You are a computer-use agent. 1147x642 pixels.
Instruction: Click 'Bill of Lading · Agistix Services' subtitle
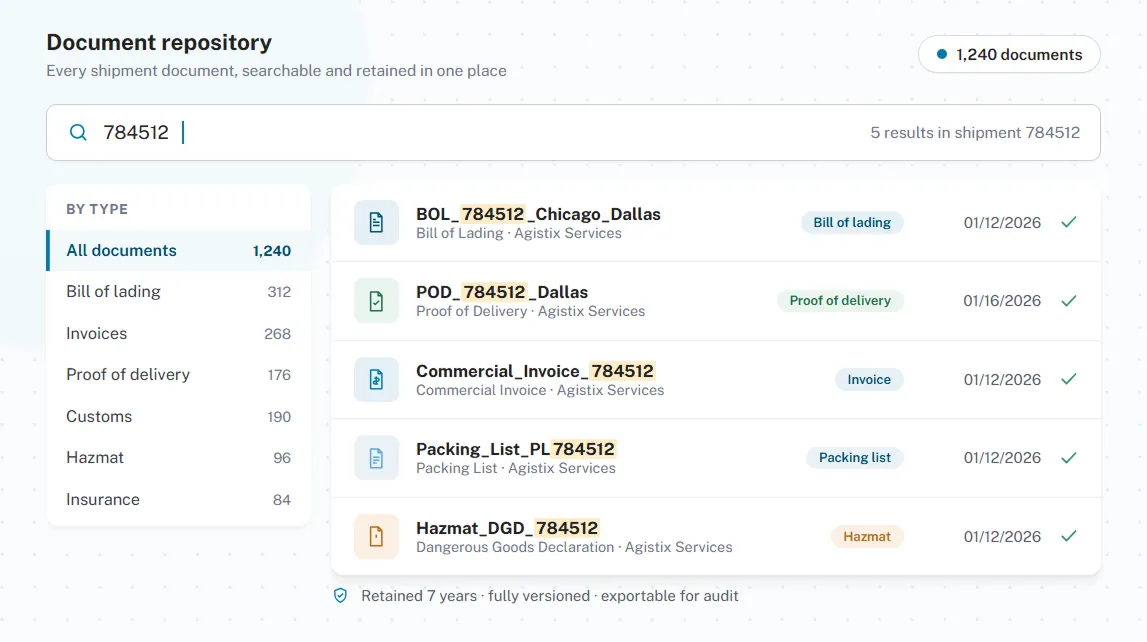(519, 233)
